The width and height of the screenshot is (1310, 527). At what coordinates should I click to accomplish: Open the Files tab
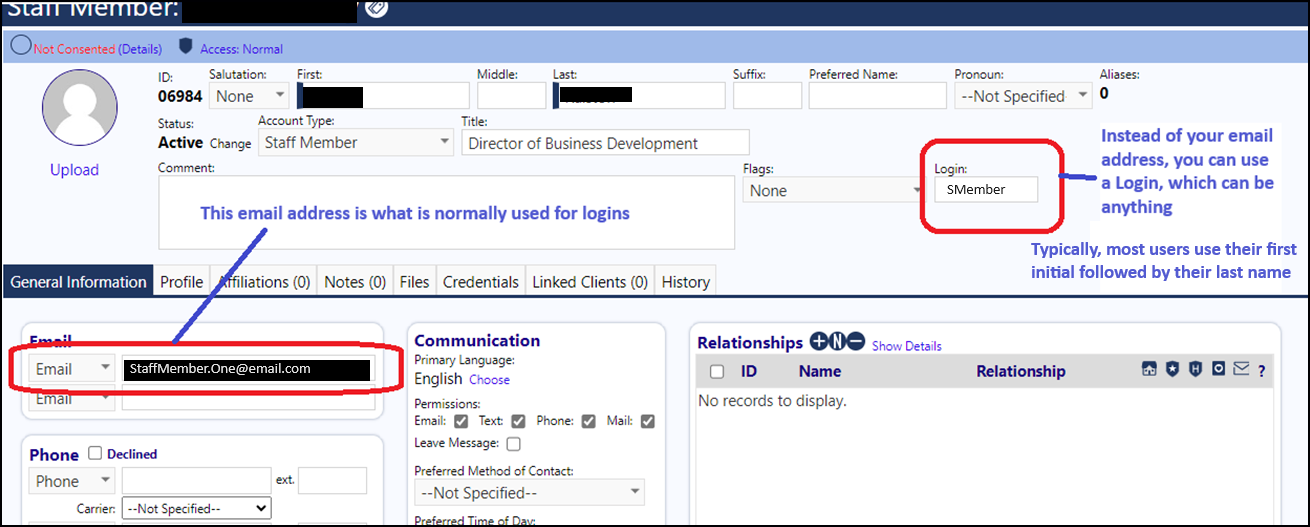click(414, 282)
